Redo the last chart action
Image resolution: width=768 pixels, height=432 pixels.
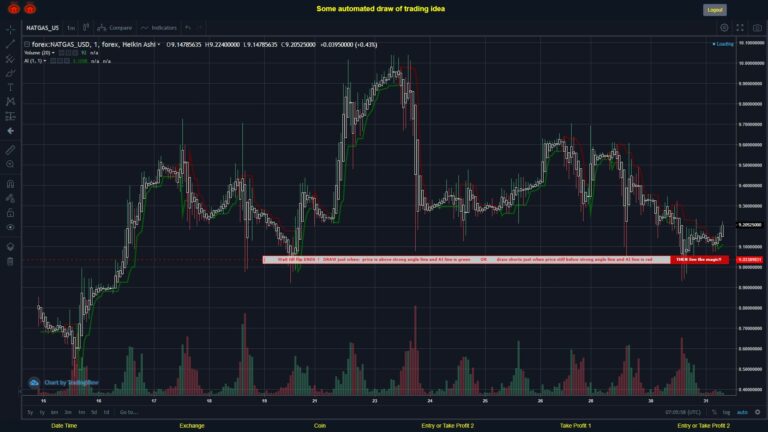pyautogui.click(x=200, y=28)
